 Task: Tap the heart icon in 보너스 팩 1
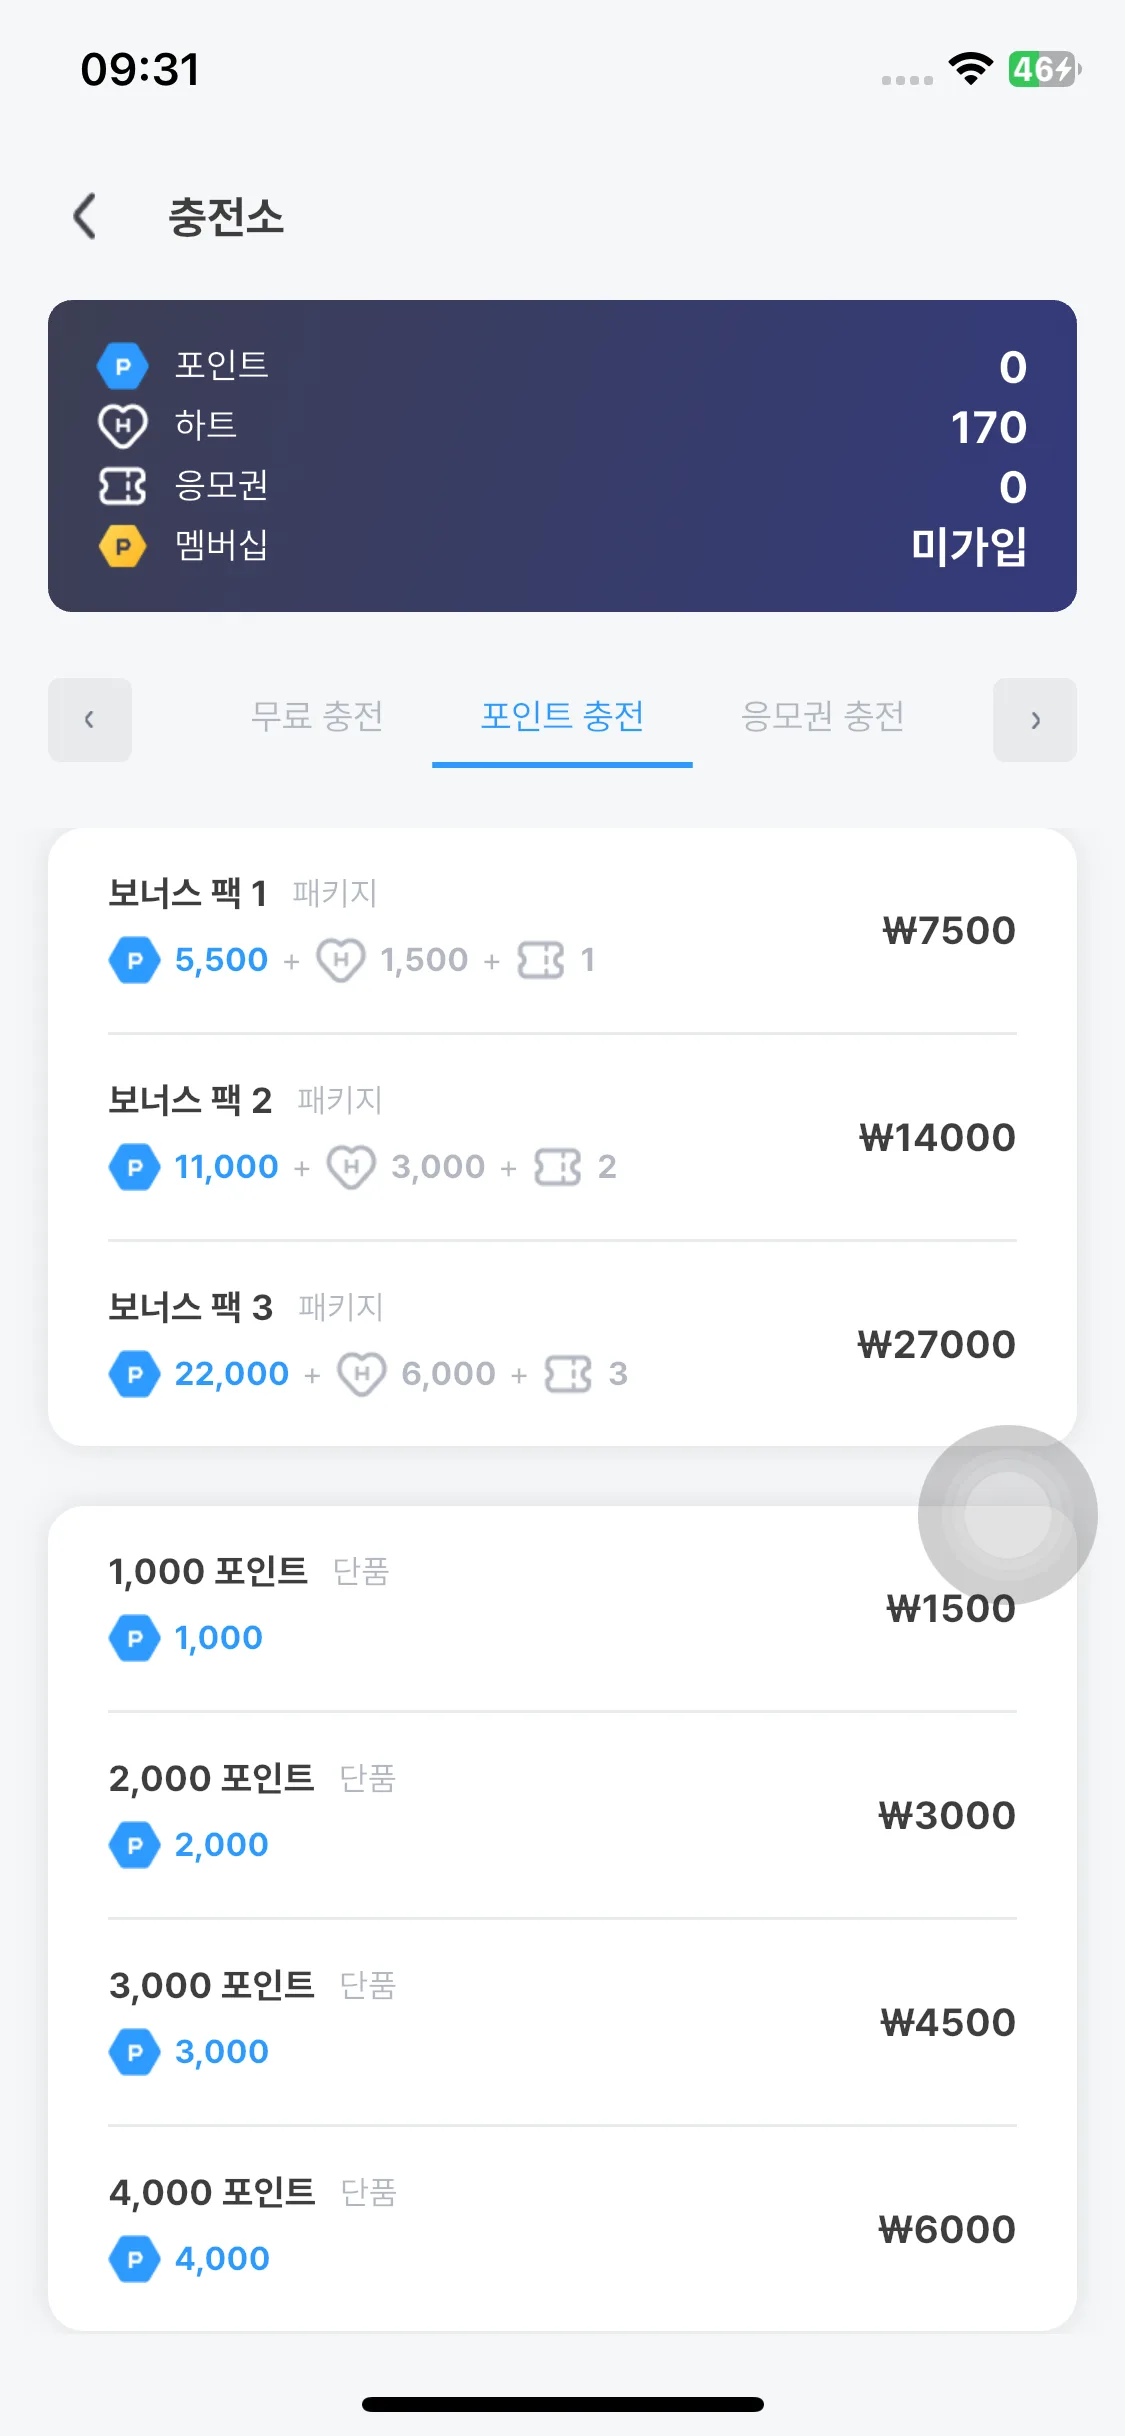(341, 960)
